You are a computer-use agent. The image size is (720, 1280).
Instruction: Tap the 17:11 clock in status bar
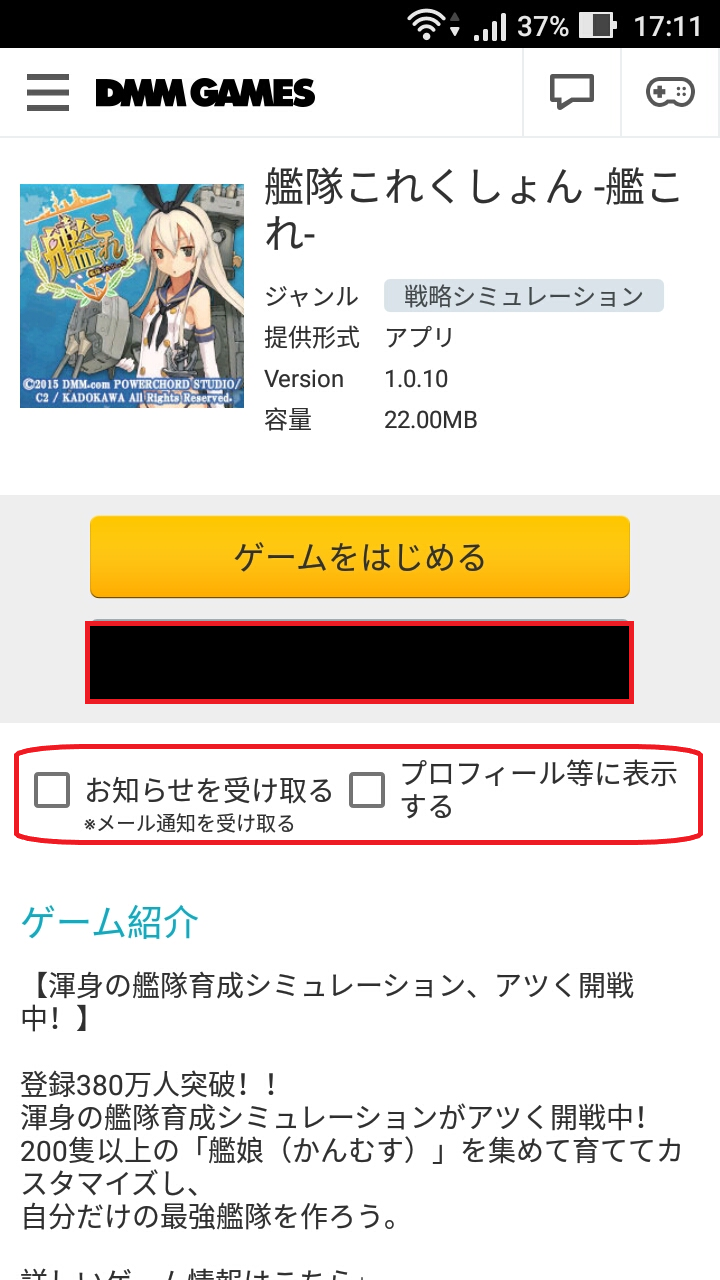[x=668, y=25]
